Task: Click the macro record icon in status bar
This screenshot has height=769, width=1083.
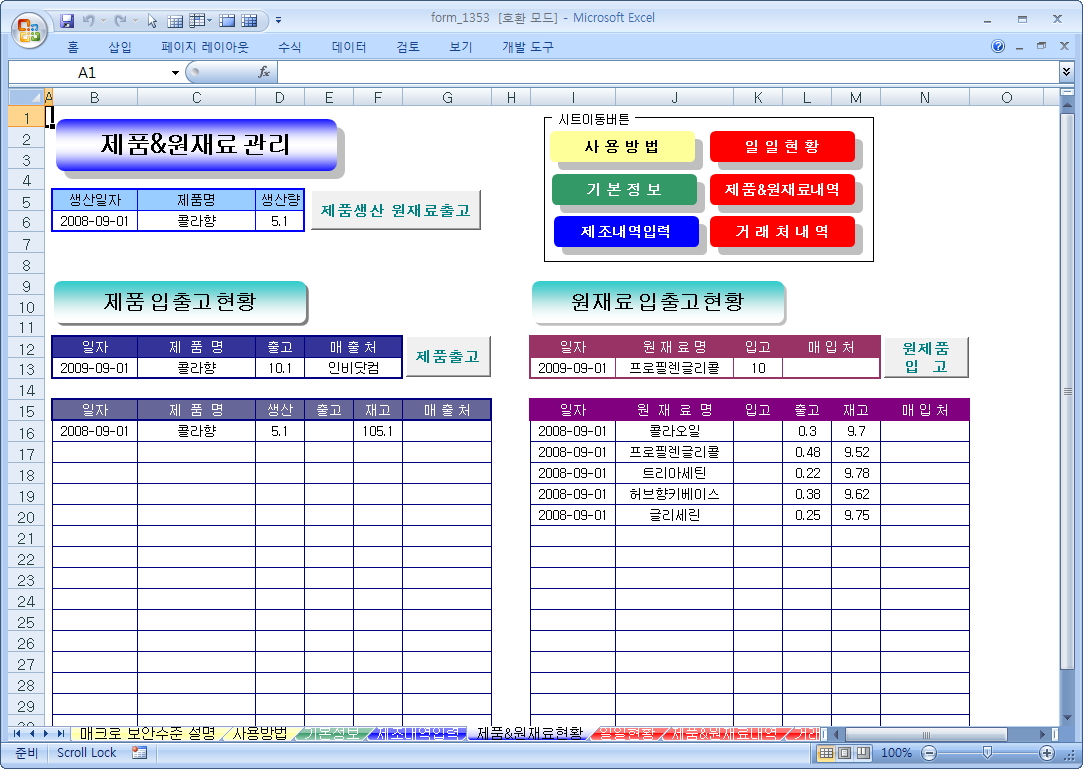Action: pyautogui.click(x=139, y=752)
